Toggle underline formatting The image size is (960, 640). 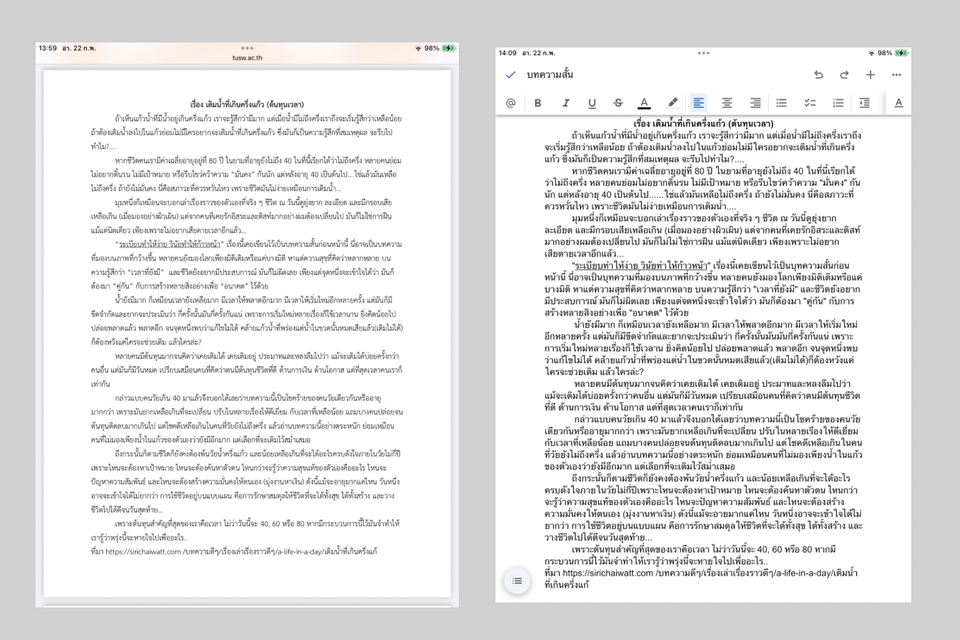[x=591, y=103]
